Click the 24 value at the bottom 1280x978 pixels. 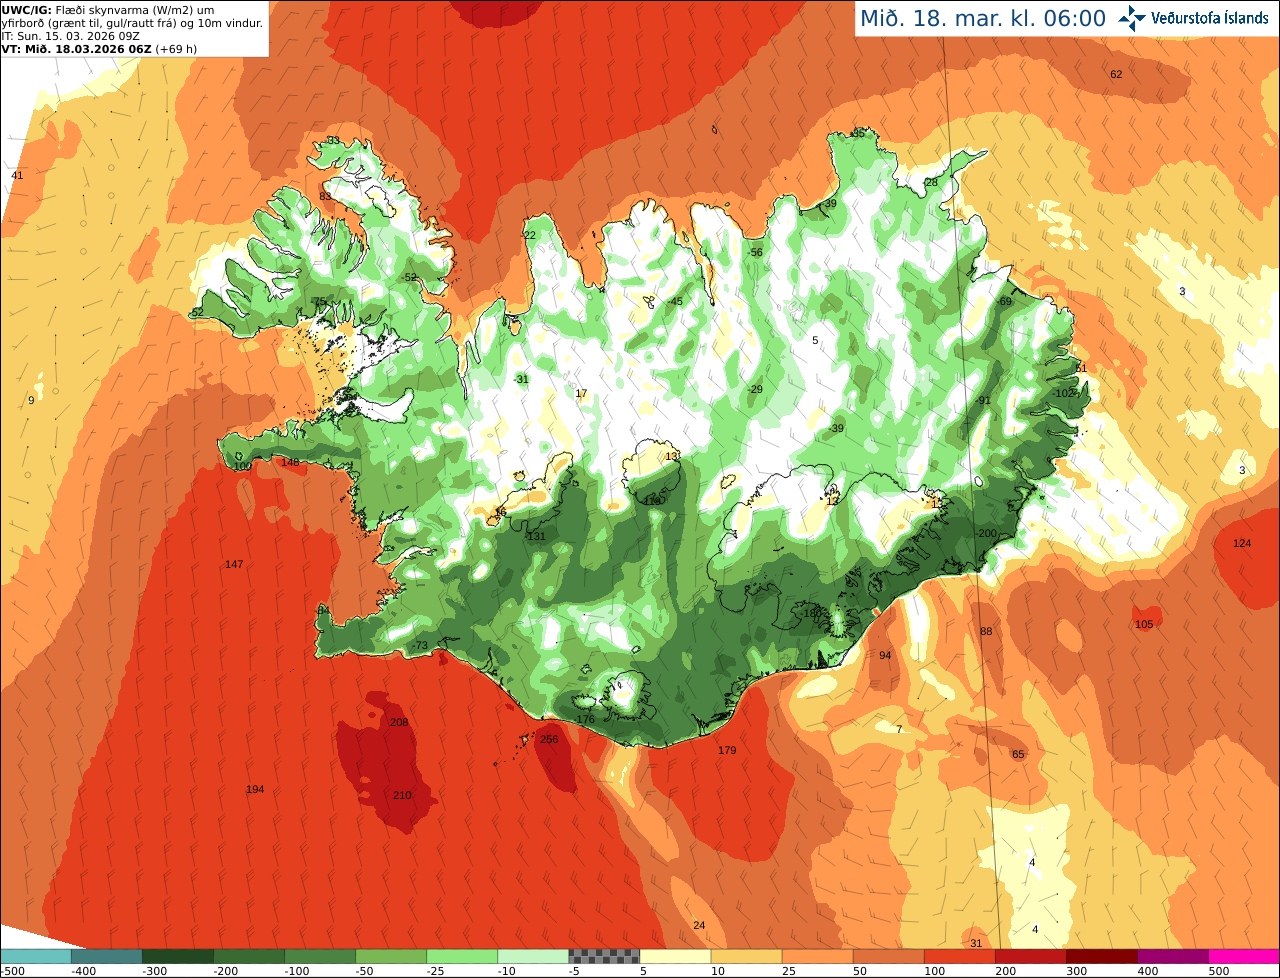tap(699, 925)
